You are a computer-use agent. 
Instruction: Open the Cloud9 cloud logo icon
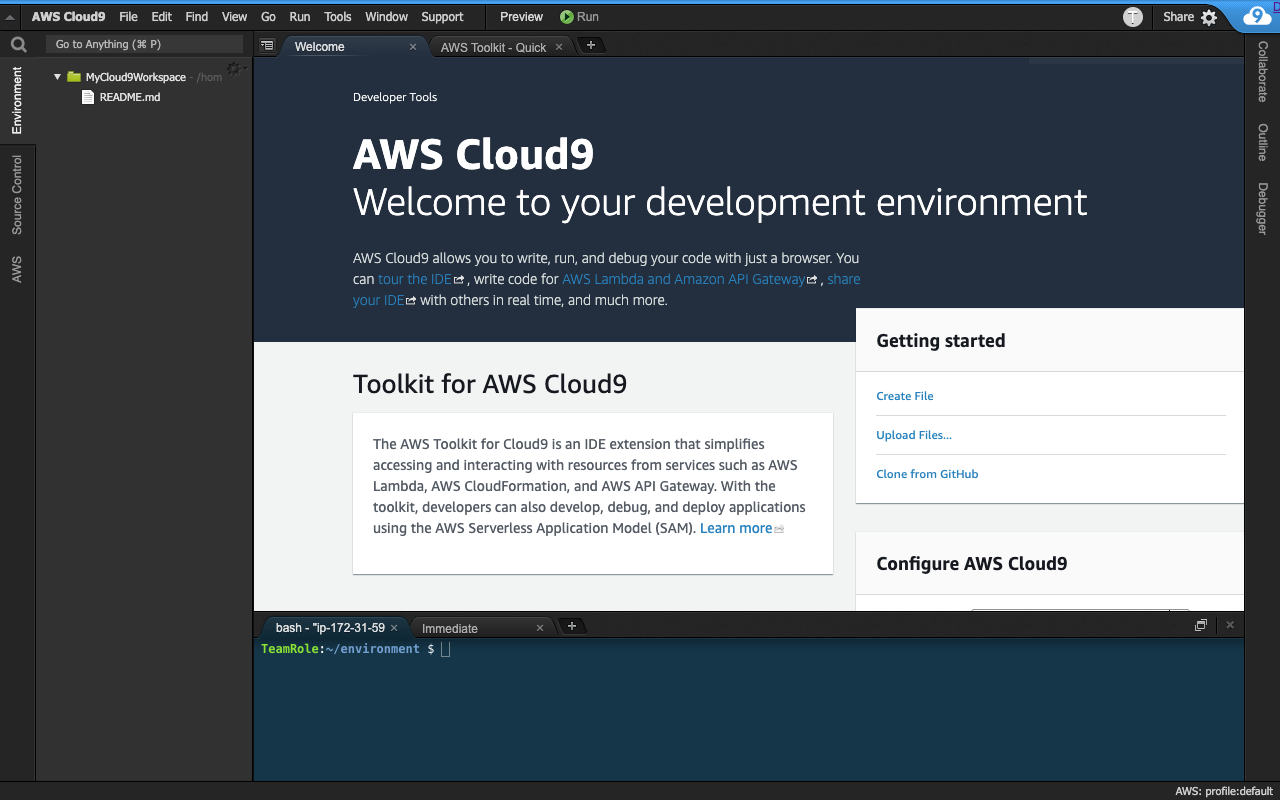pyautogui.click(x=1257, y=16)
